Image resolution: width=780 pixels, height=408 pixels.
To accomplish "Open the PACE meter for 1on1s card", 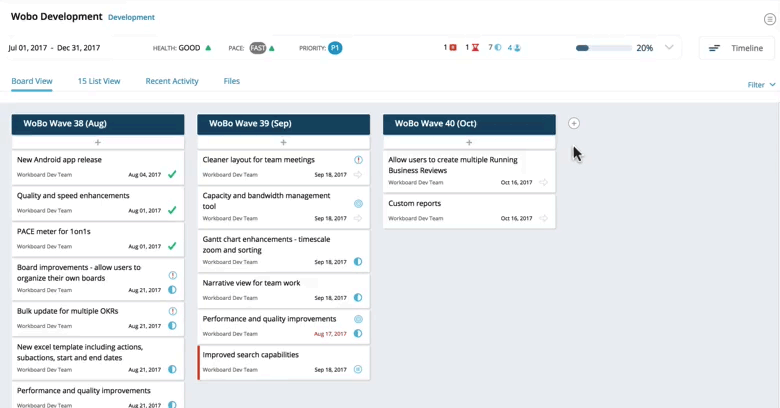I will (x=98, y=239).
